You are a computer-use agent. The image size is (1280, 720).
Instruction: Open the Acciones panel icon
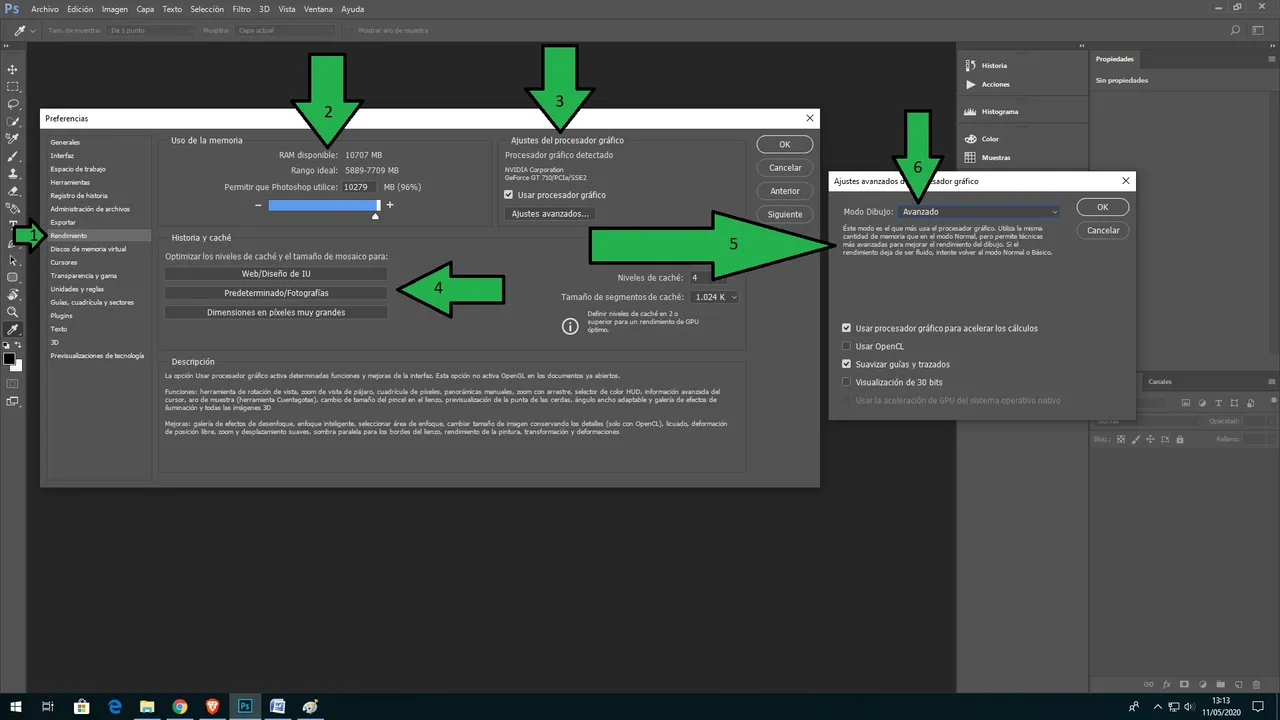pos(970,84)
